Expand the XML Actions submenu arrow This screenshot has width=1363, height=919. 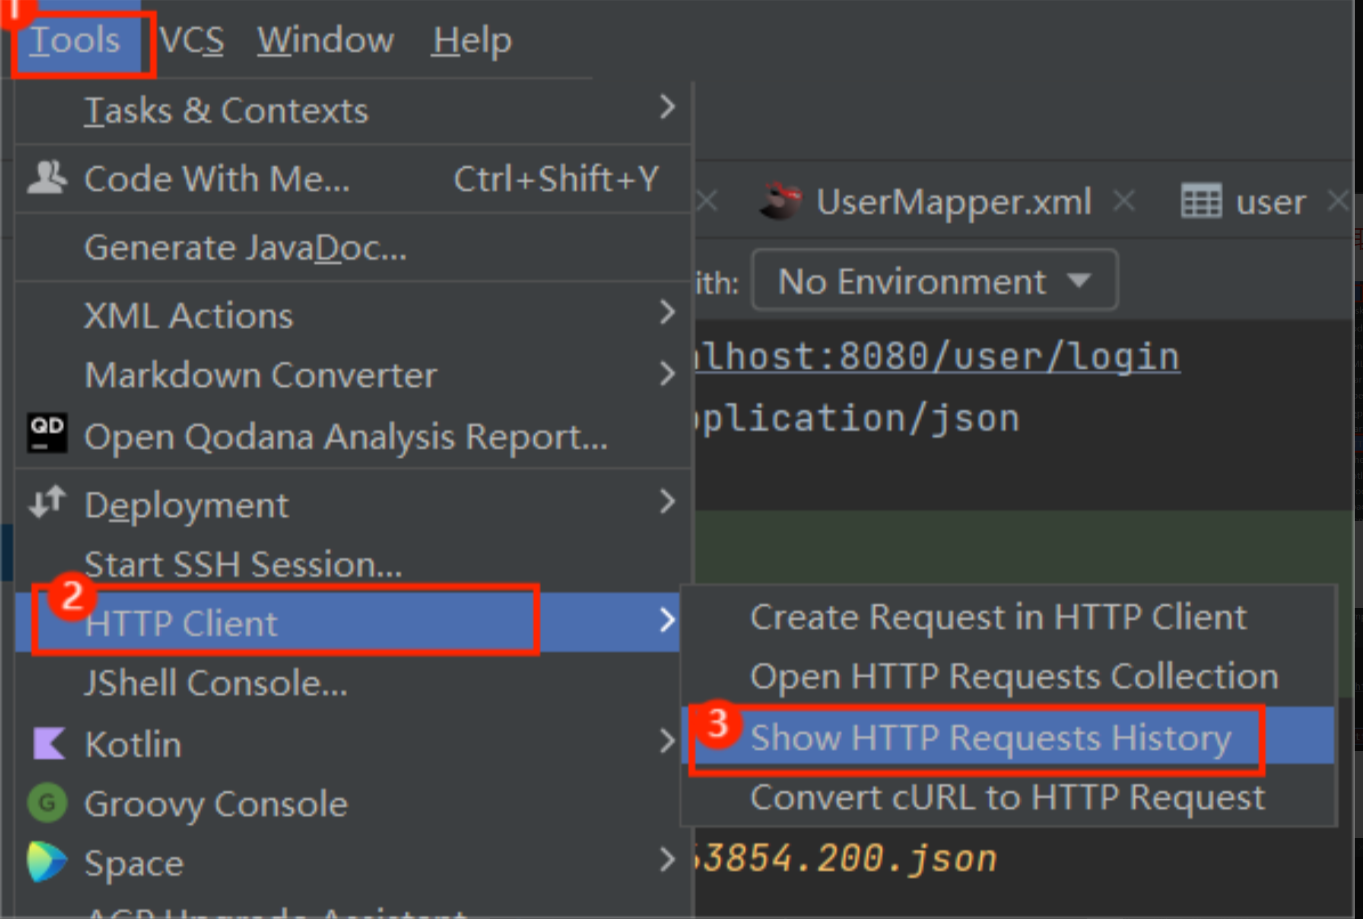(667, 313)
